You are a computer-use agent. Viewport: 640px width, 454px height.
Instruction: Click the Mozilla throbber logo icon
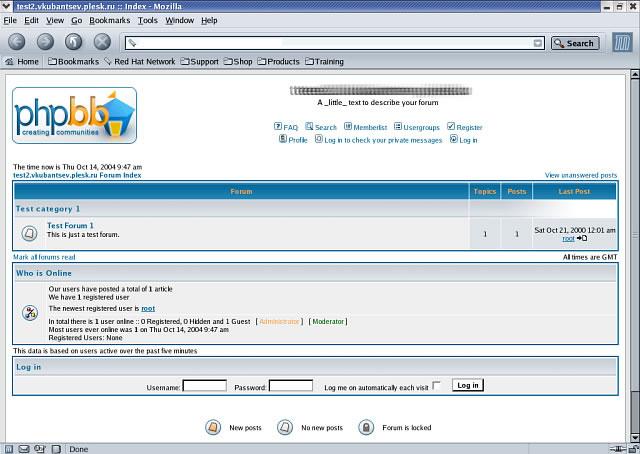coord(622,42)
